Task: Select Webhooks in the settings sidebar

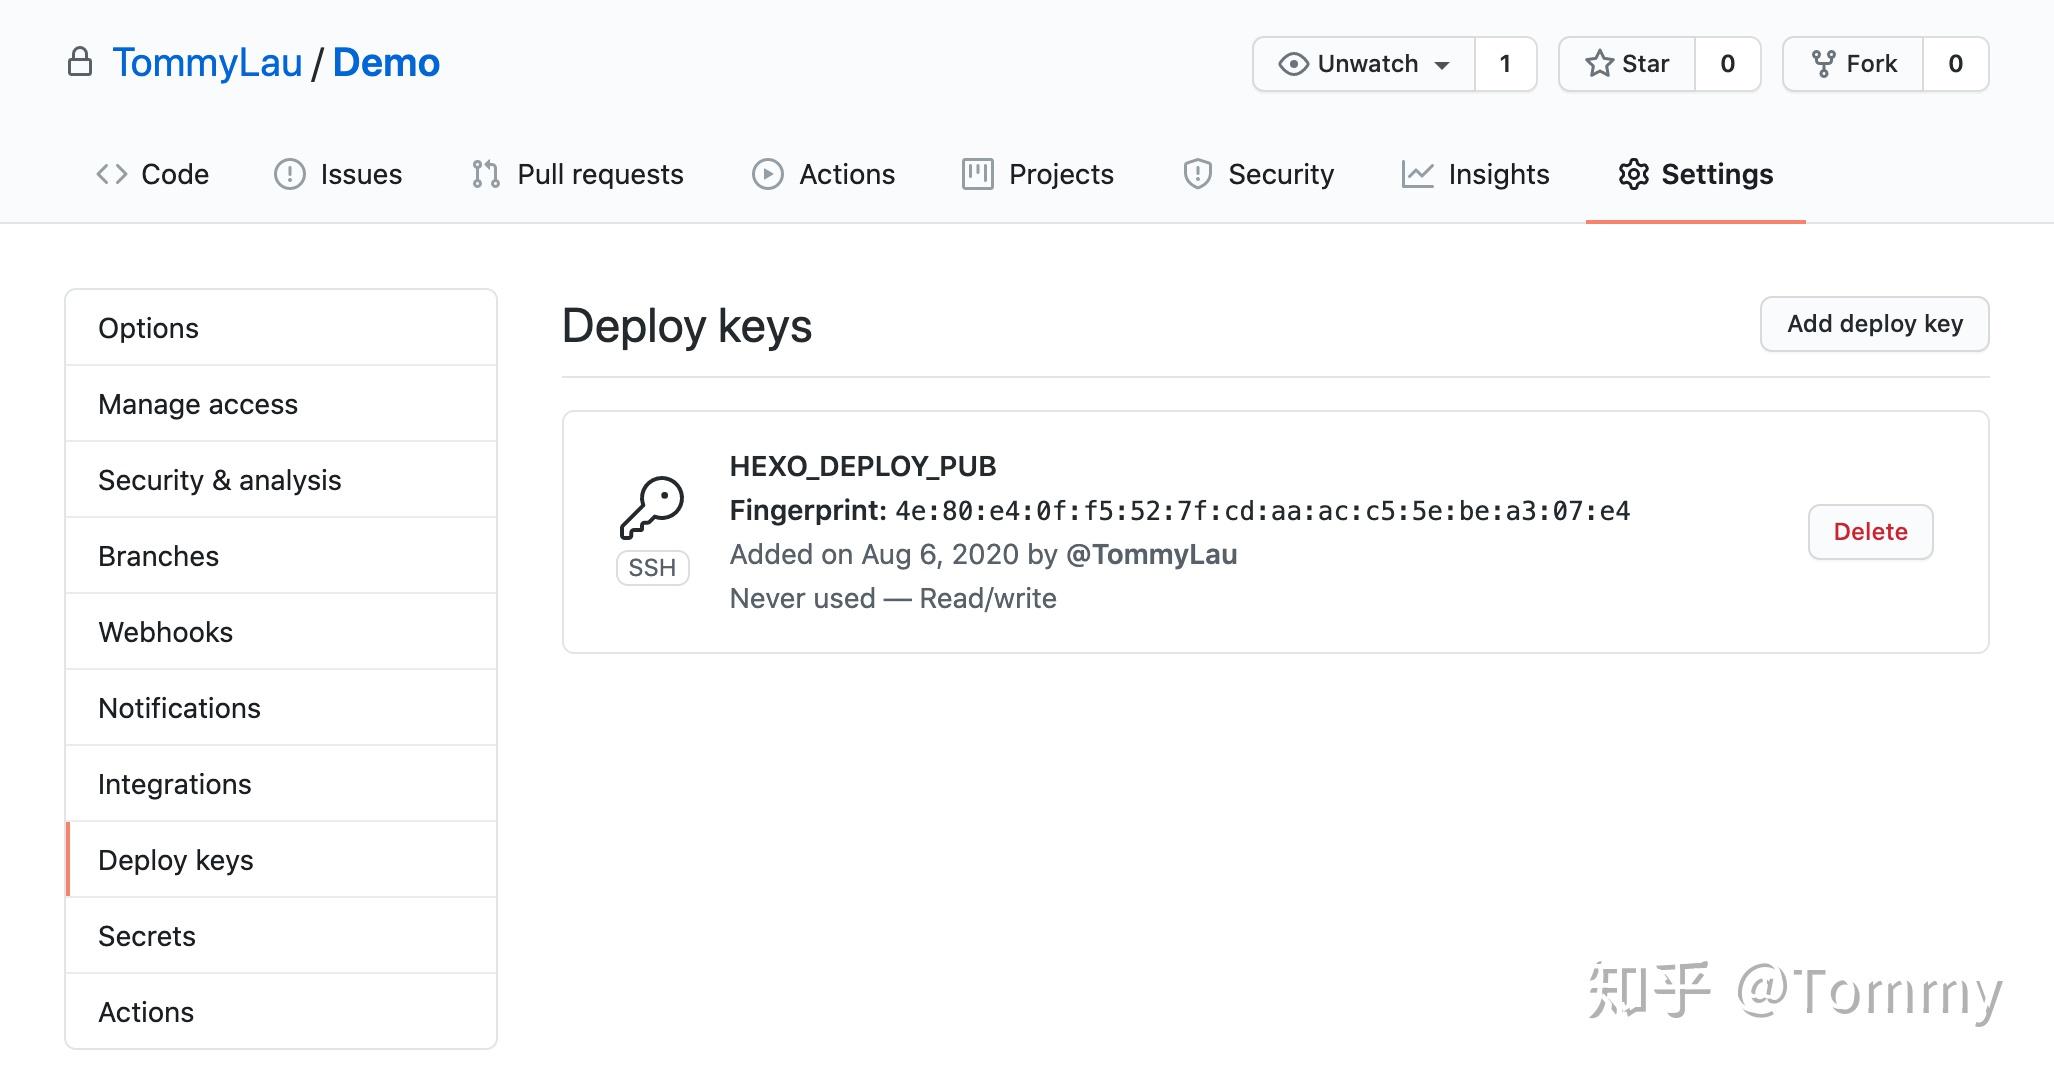Action: pos(165,631)
